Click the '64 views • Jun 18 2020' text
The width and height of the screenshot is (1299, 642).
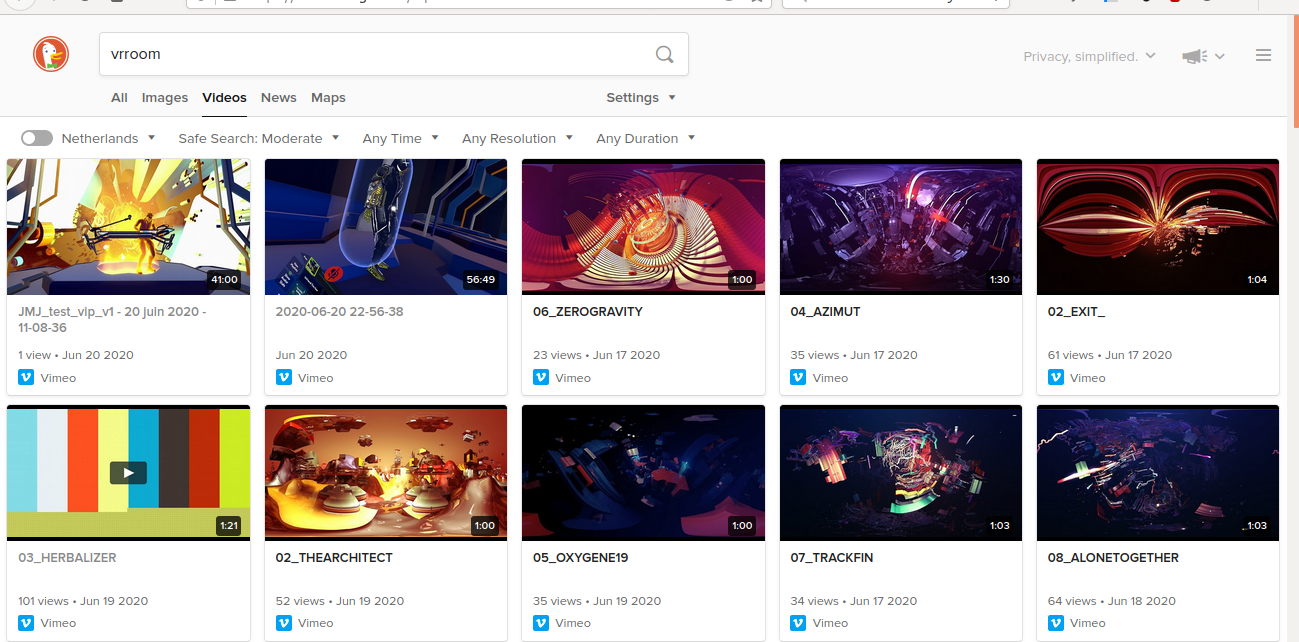(1112, 601)
